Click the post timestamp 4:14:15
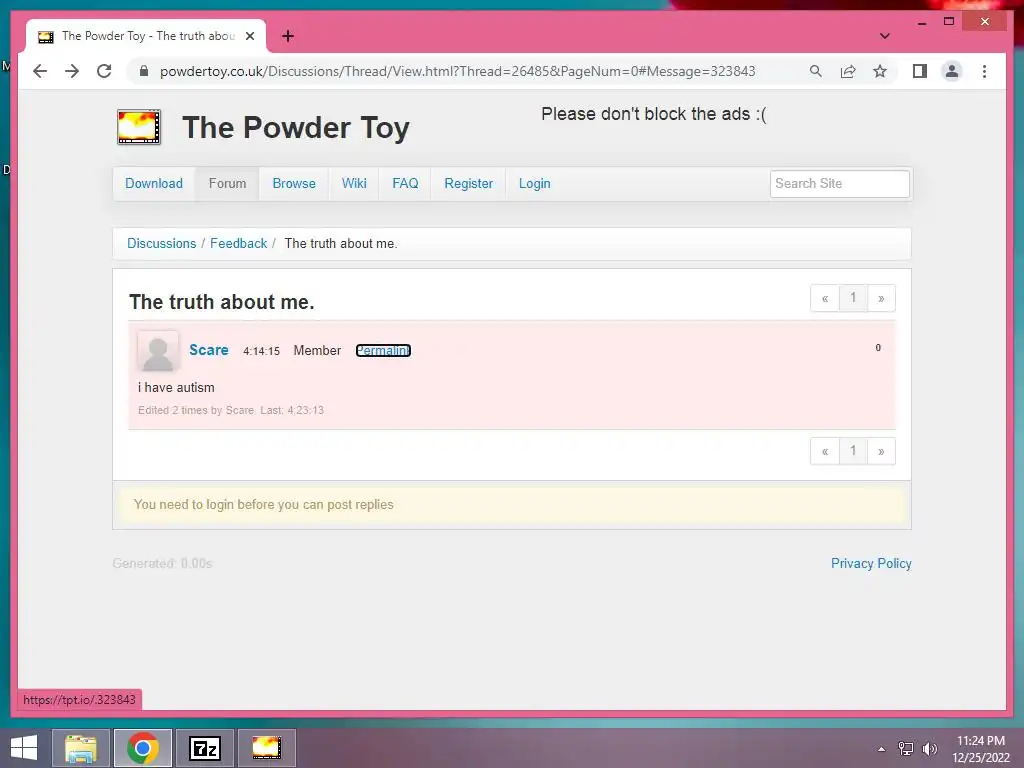The width and height of the screenshot is (1024, 768). point(261,351)
